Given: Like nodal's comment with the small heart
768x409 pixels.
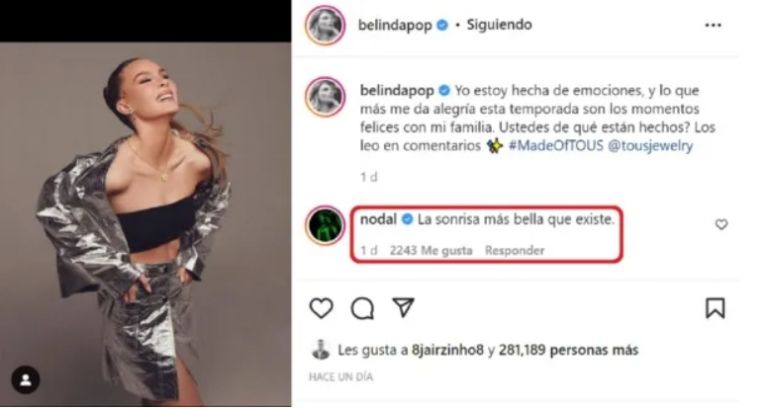Looking at the screenshot, I should point(721,224).
